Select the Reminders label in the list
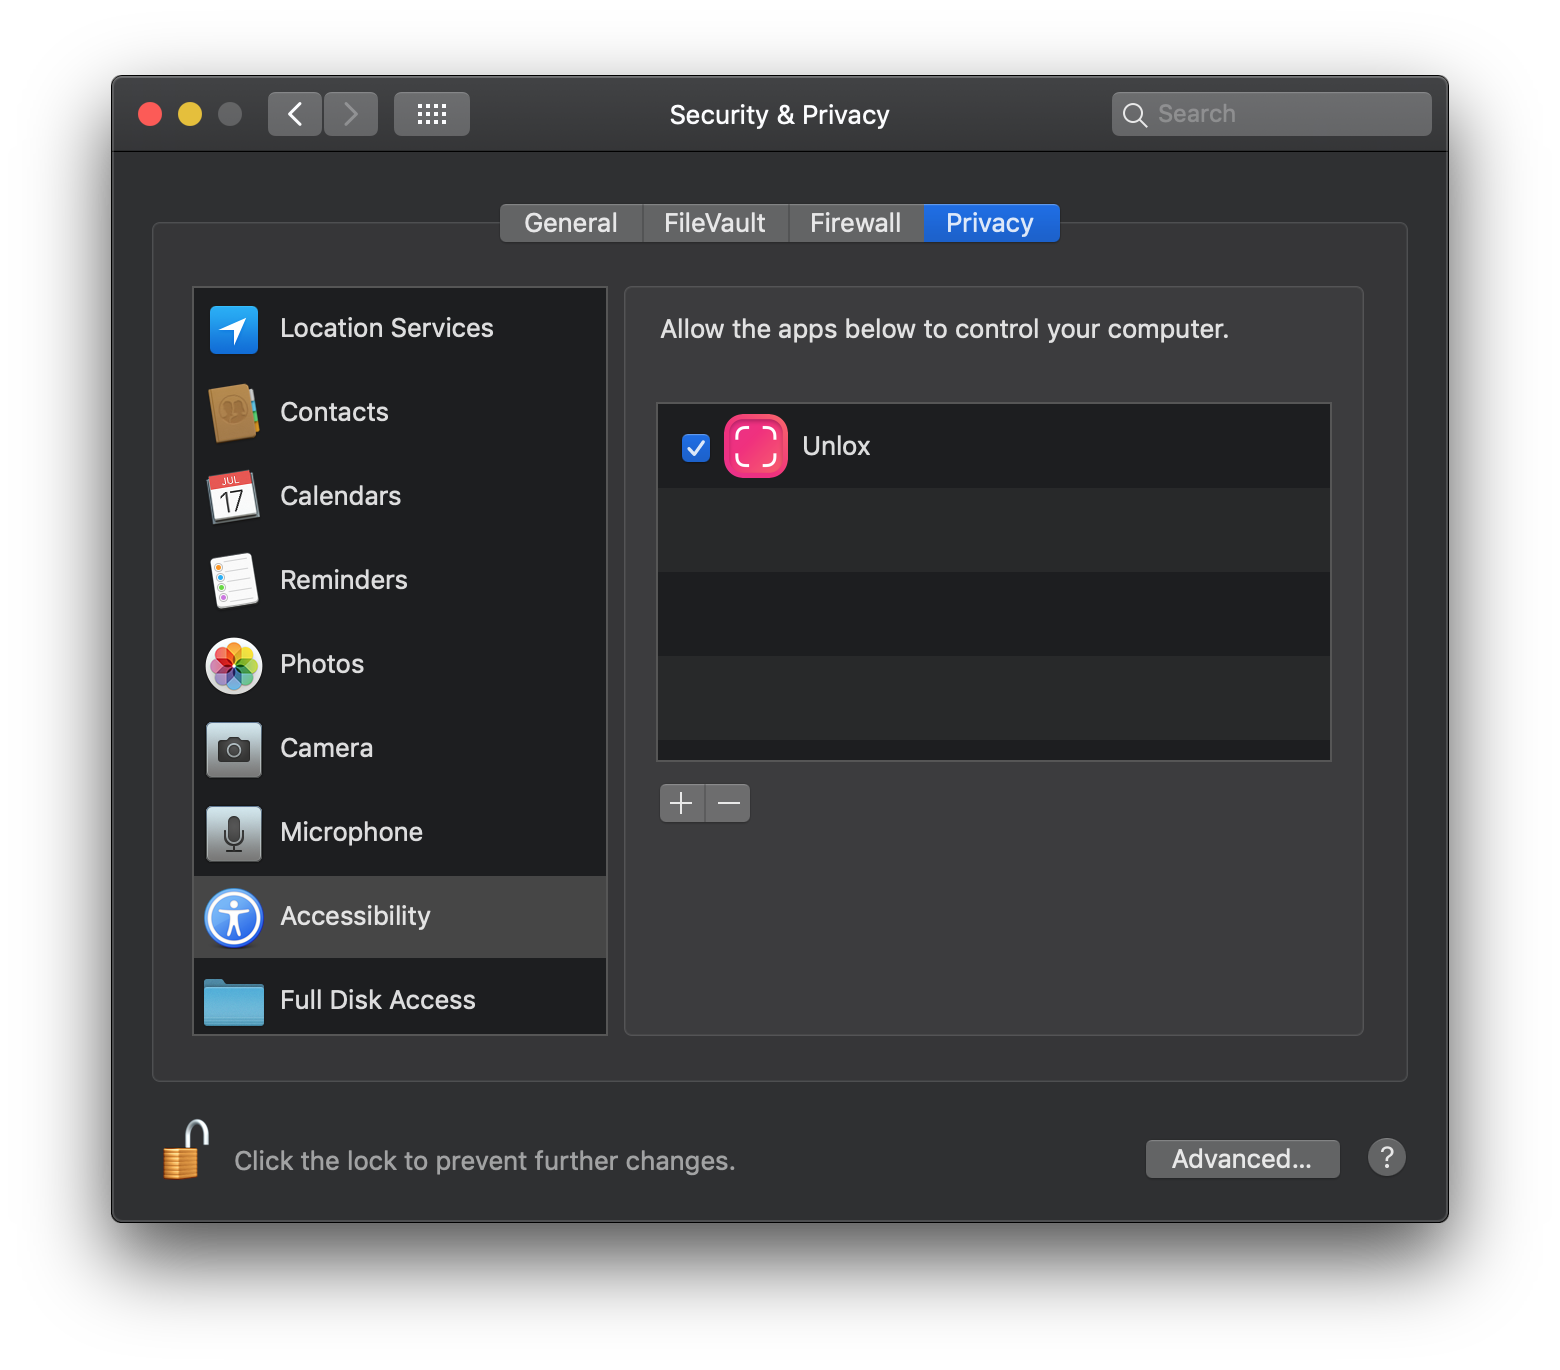 pos(344,580)
